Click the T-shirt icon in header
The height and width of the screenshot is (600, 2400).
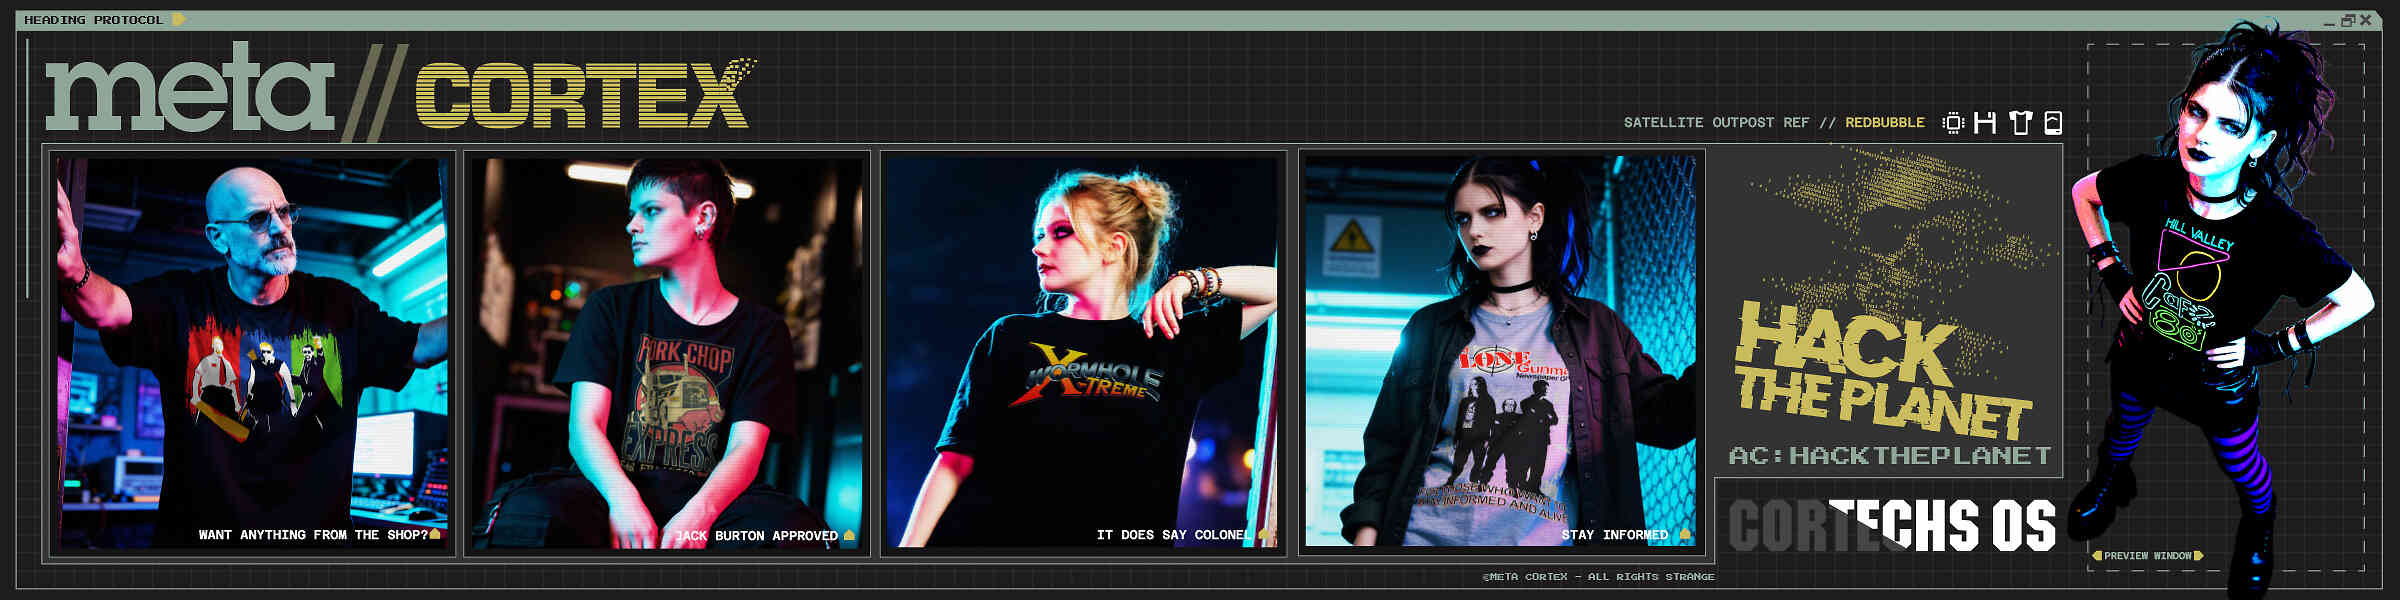coord(2020,123)
